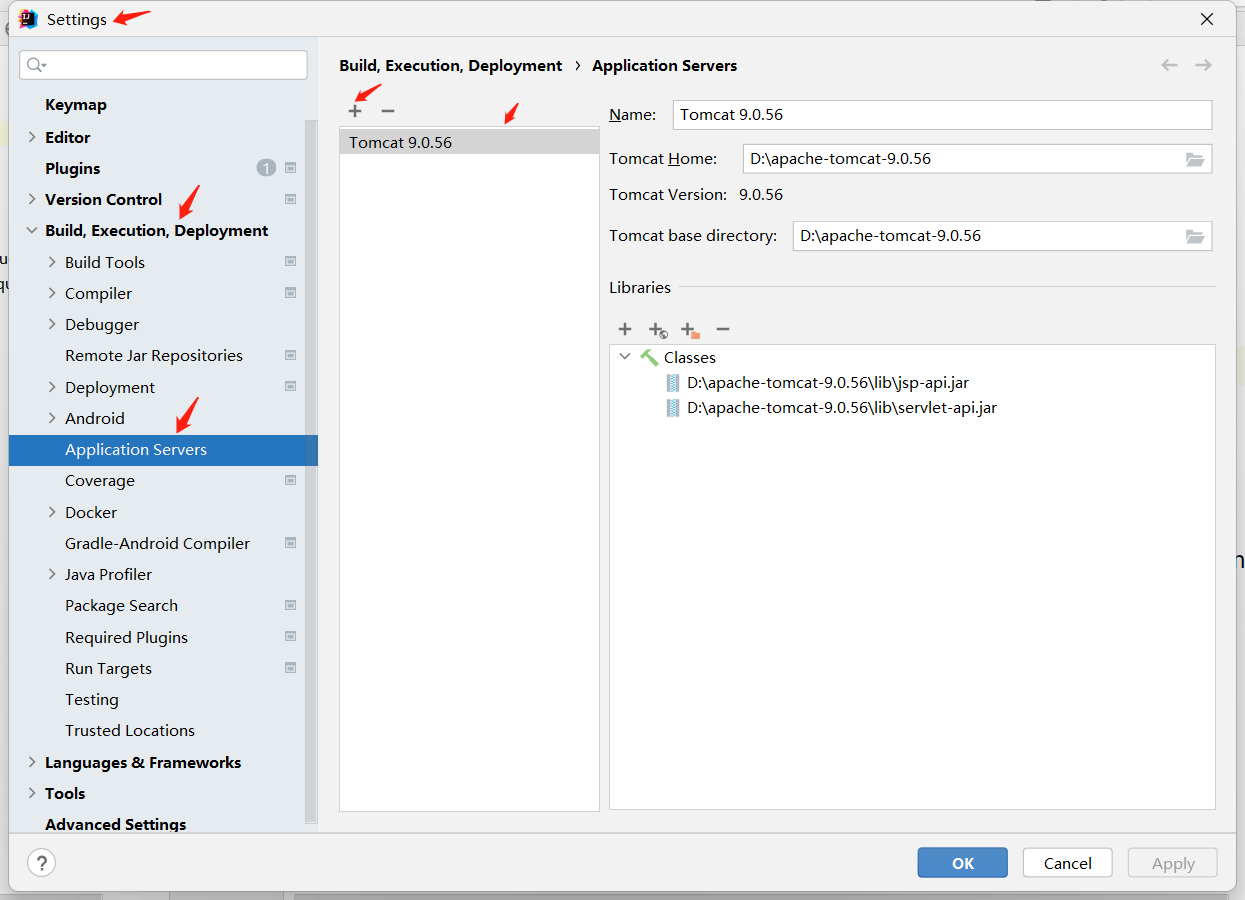The width and height of the screenshot is (1245, 900).
Task: Expand the Deployment node
Action: (x=52, y=387)
